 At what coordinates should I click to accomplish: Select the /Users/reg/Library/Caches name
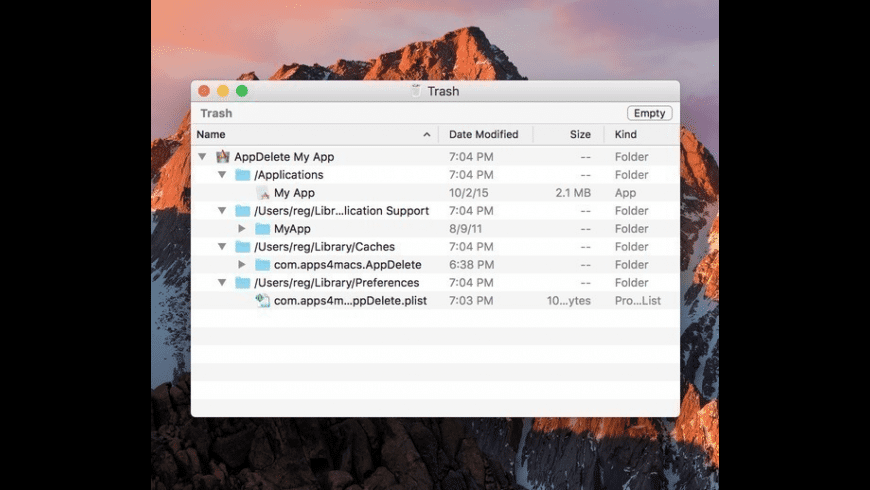[324, 247]
